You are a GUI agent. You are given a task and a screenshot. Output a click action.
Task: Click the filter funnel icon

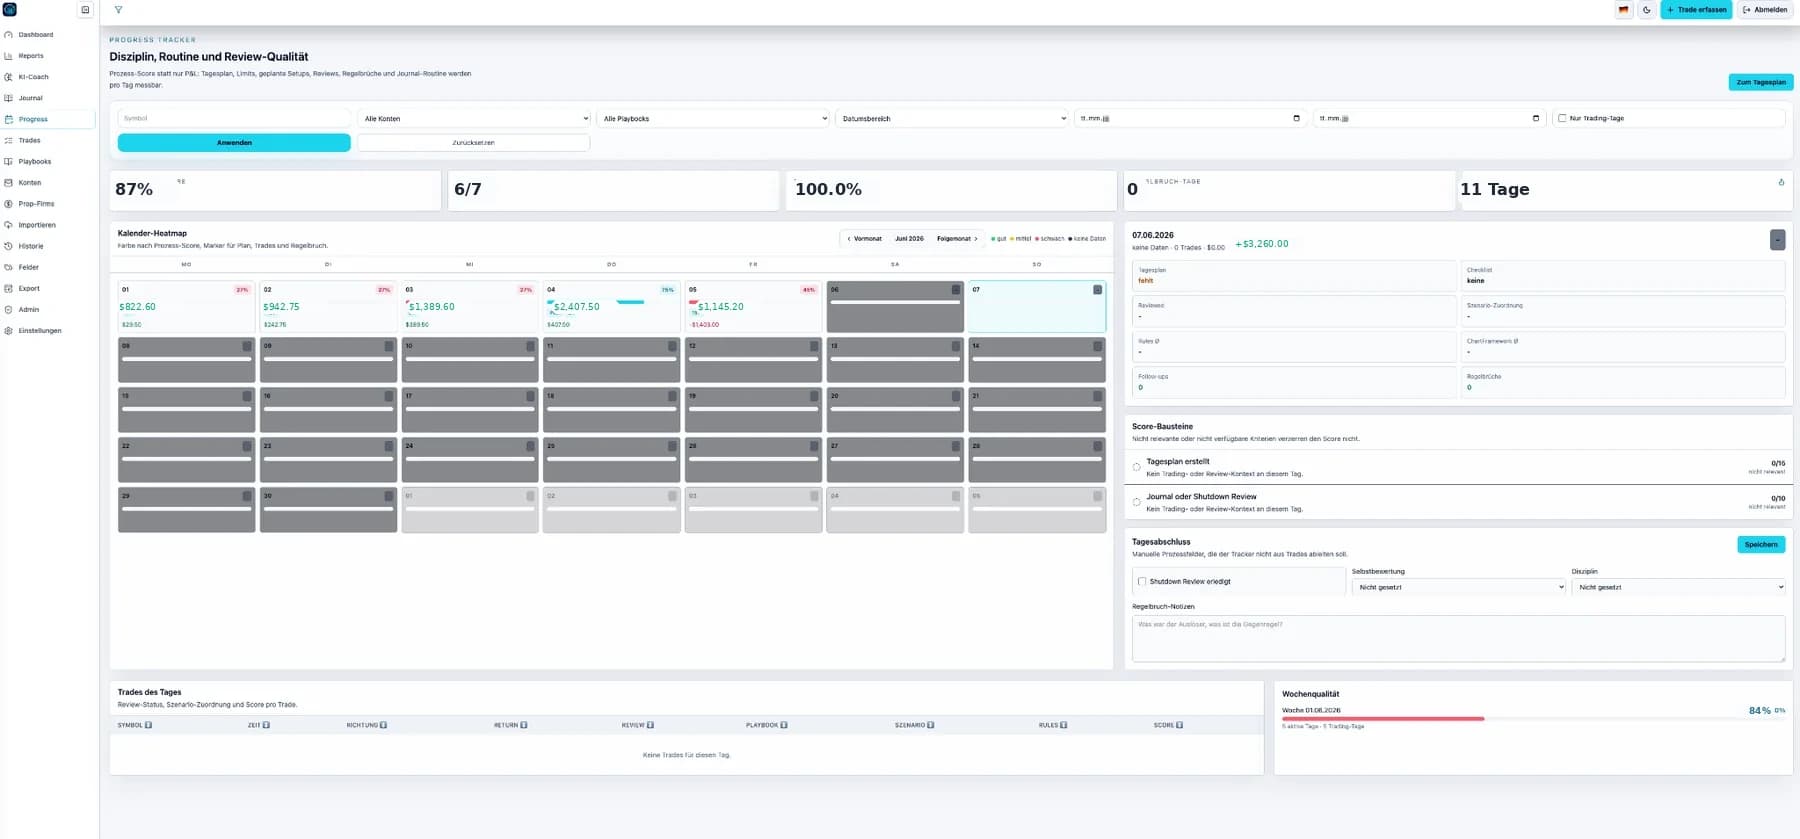[x=118, y=10]
